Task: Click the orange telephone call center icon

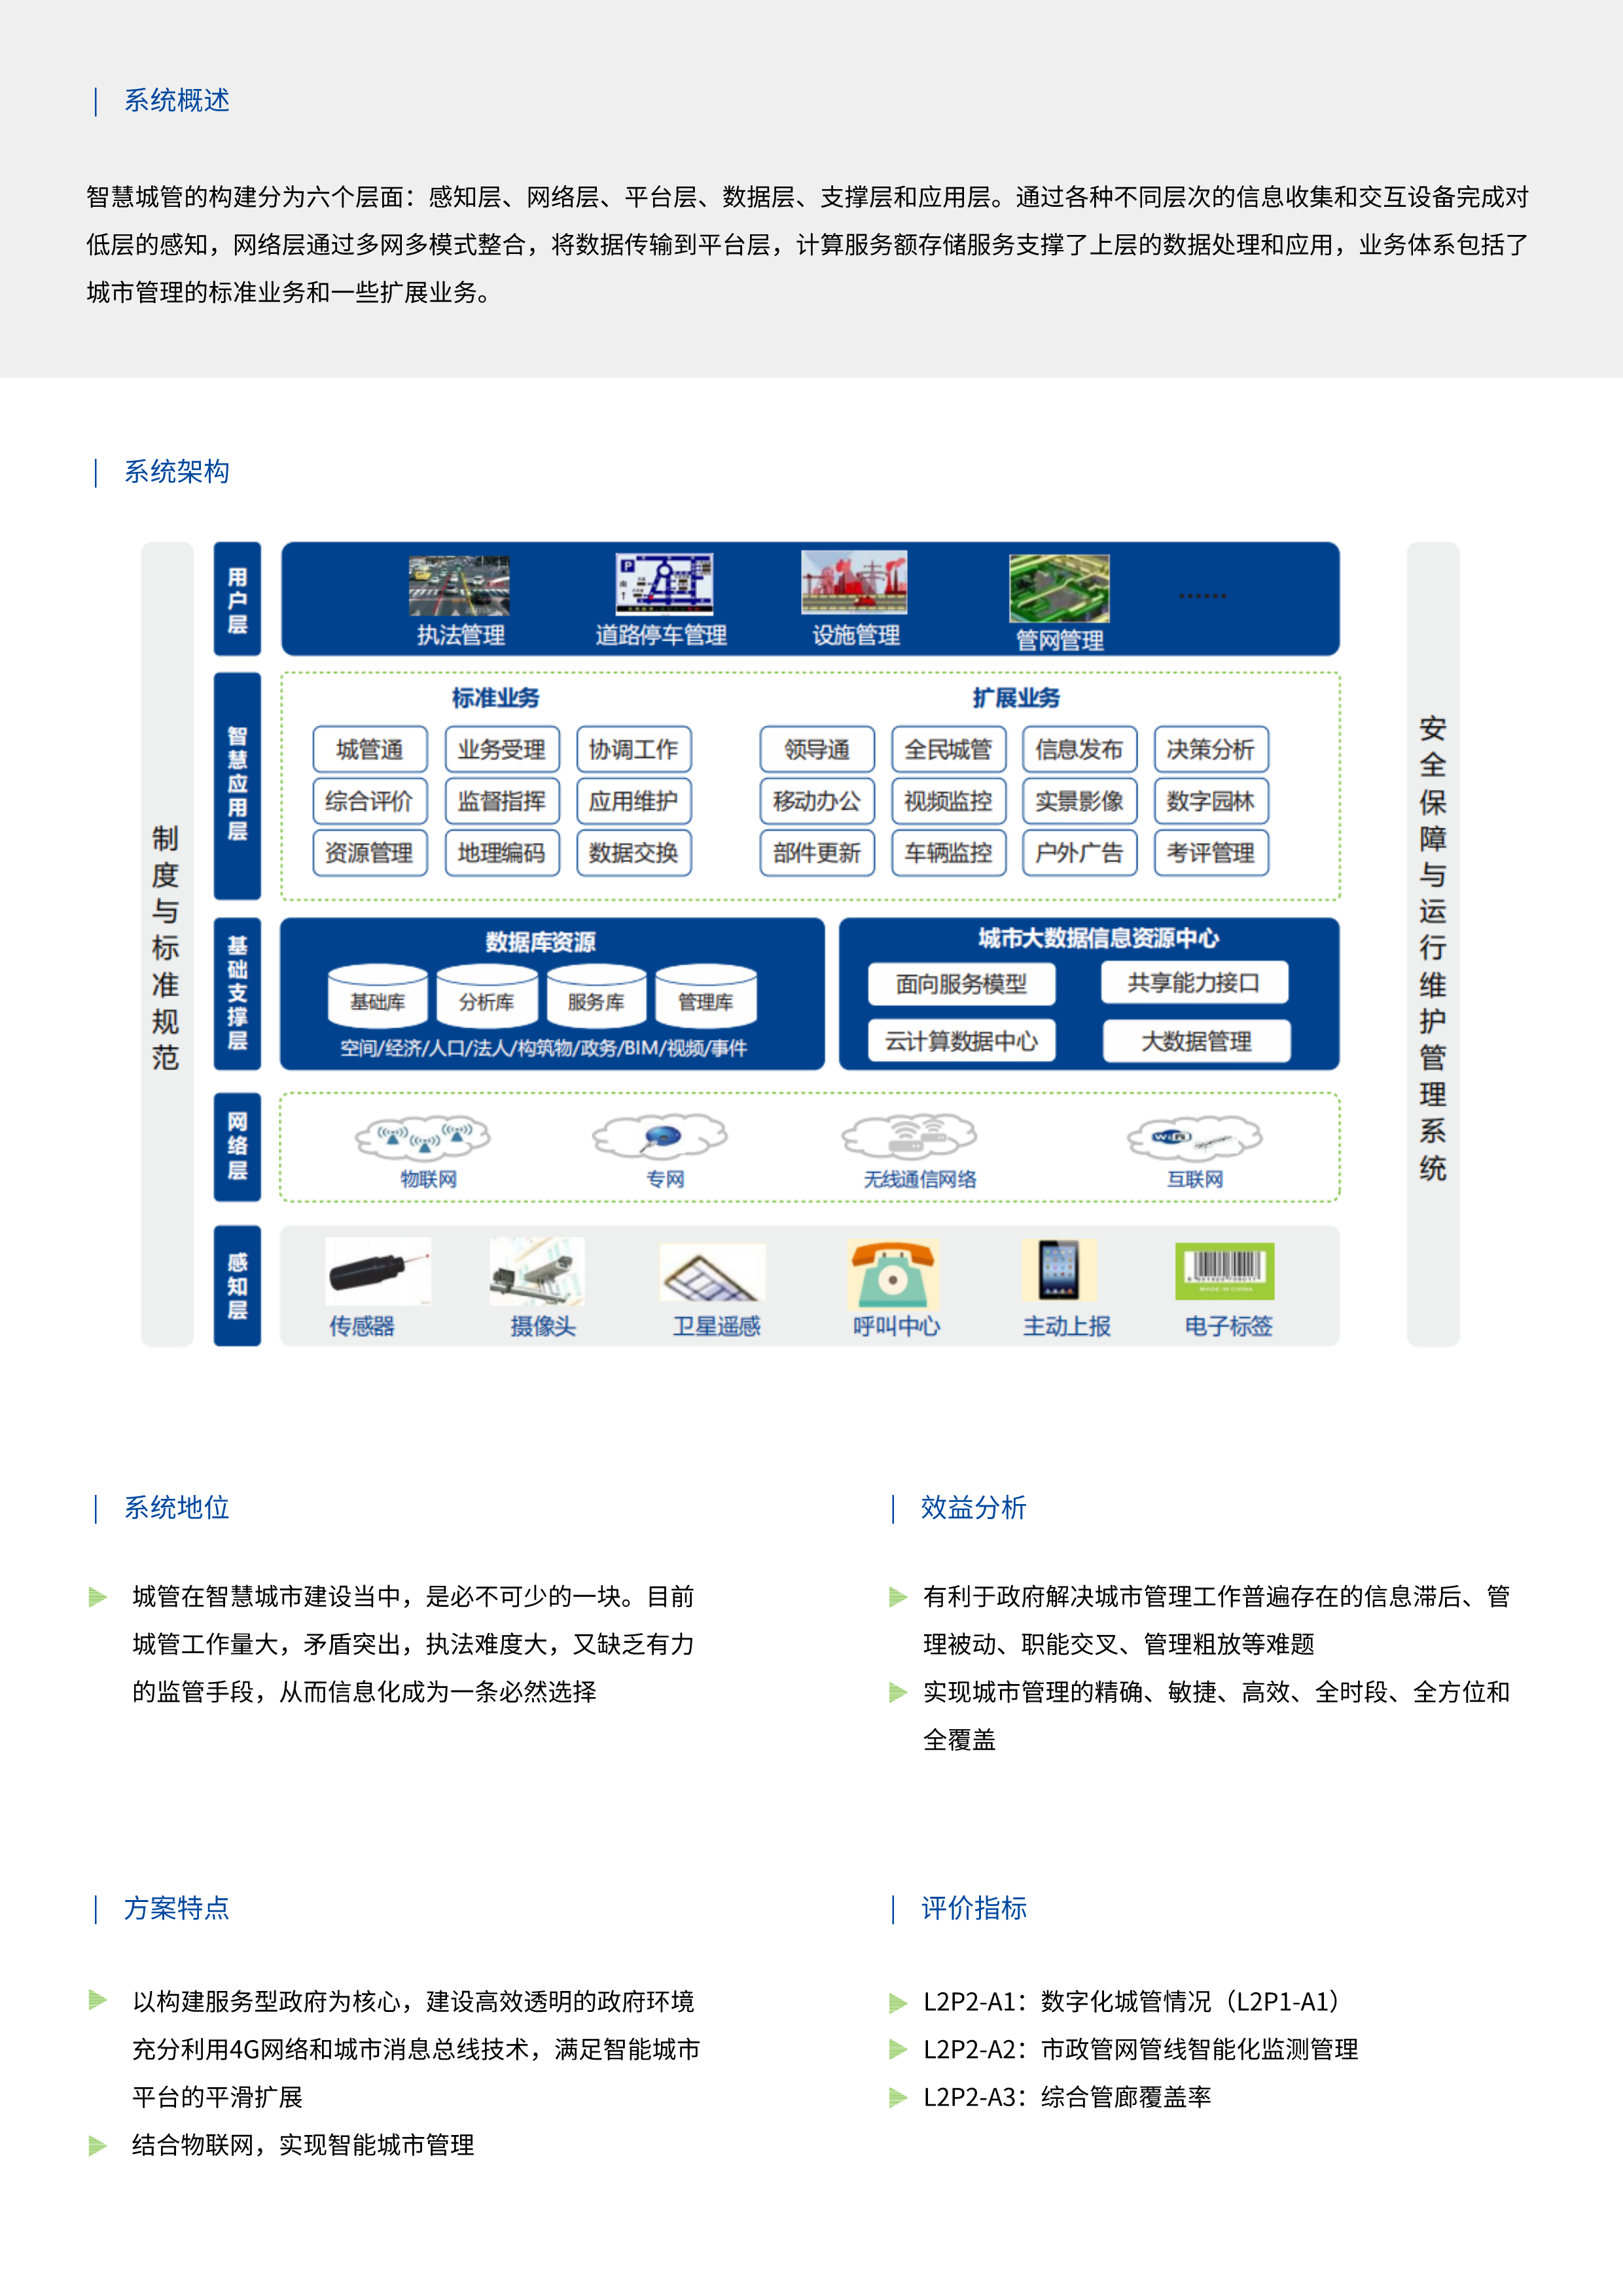Action: pos(893,1274)
